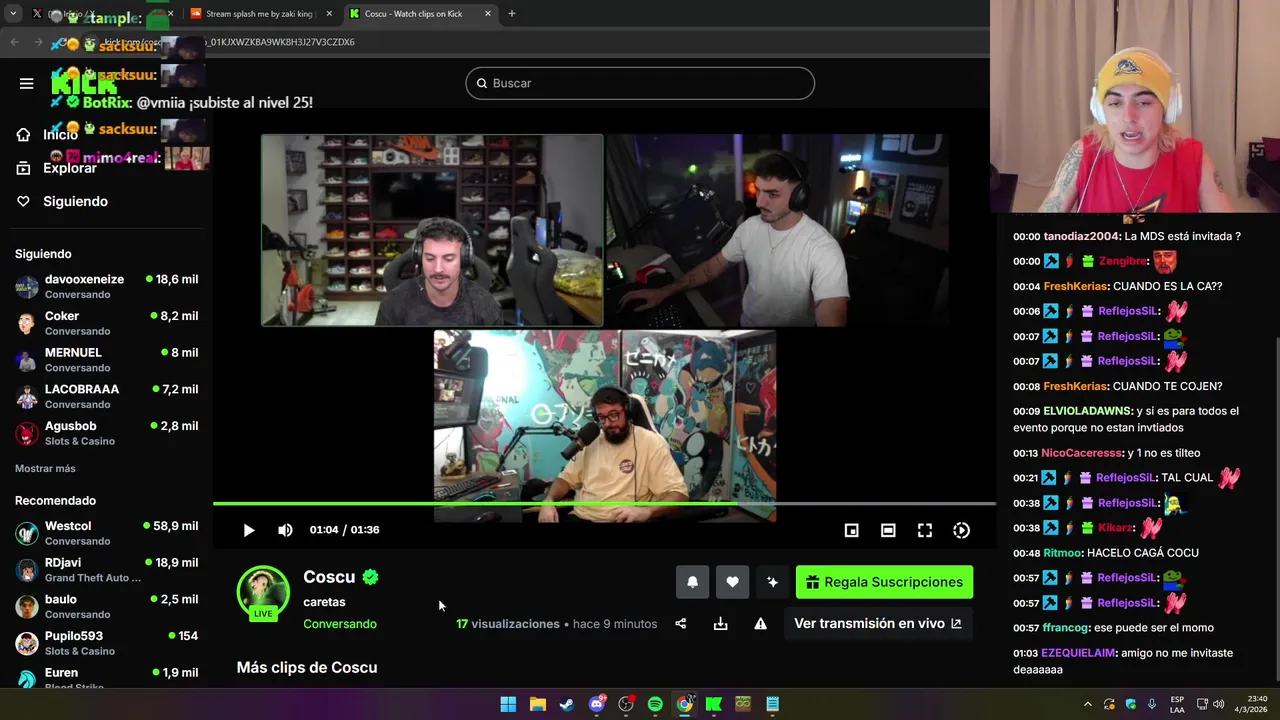Open playback speed settings icon
This screenshot has height=720, width=1280.
[961, 530]
